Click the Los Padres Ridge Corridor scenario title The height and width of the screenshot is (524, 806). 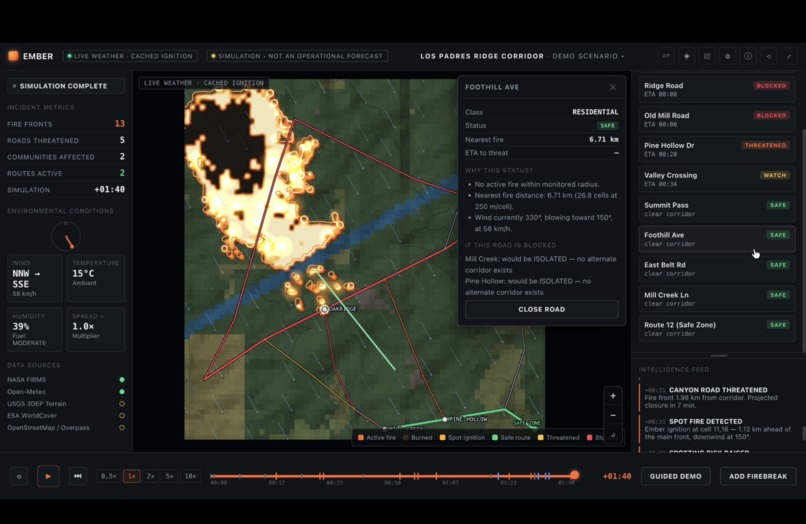[482, 56]
